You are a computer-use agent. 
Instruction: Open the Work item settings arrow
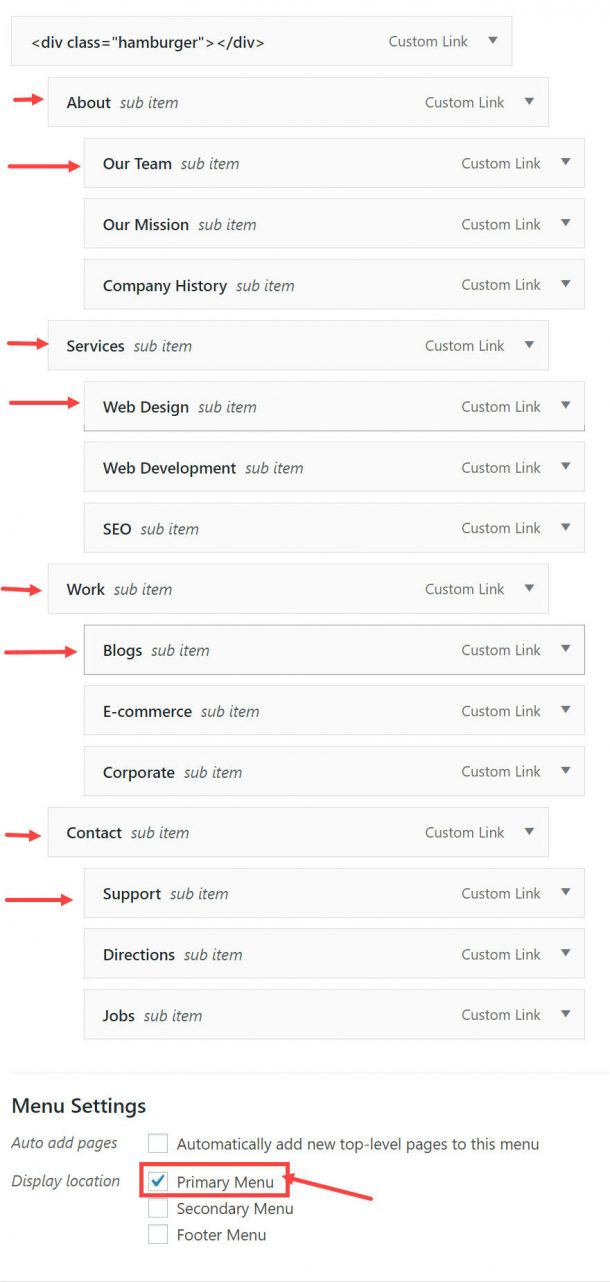point(529,589)
